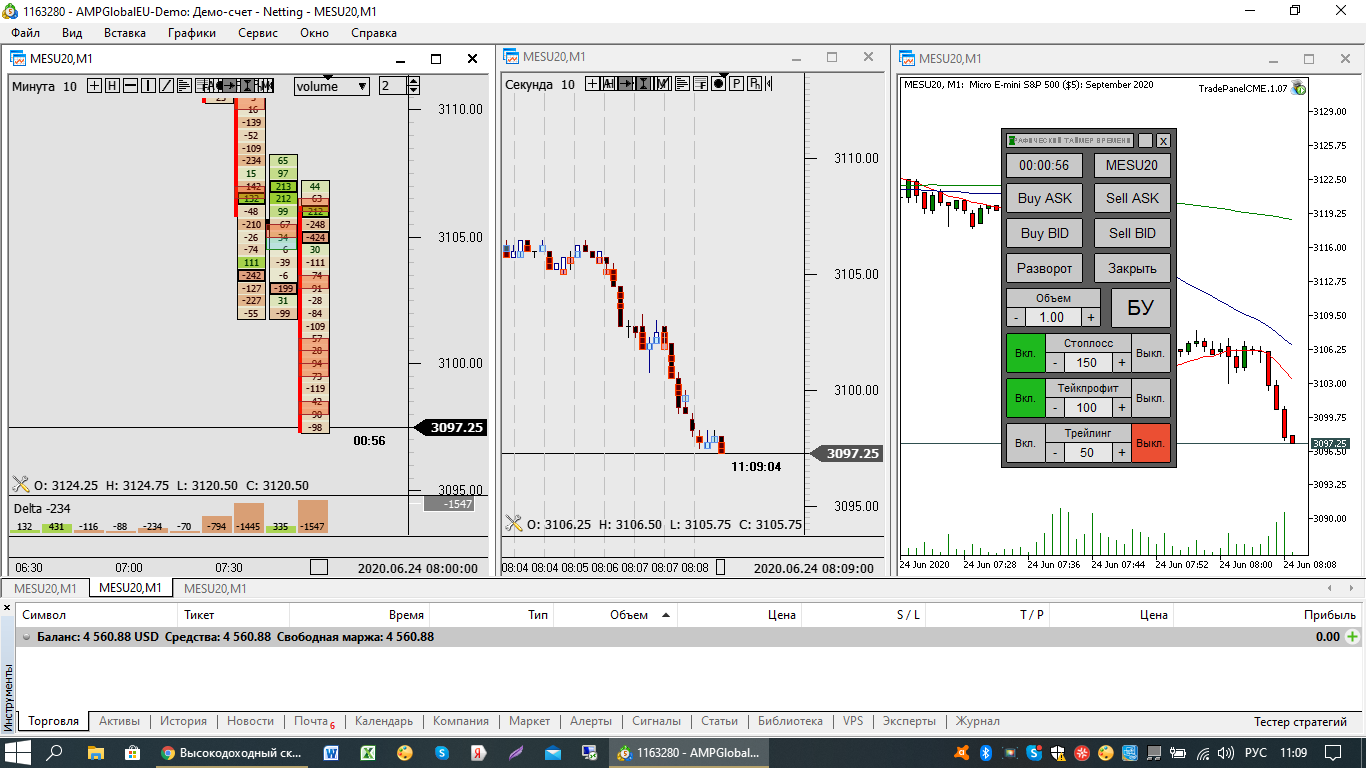Viewport: 1366px width, 768px height.
Task: Click the F-marked profile icon in Секунда toolbar
Action: click(700, 84)
